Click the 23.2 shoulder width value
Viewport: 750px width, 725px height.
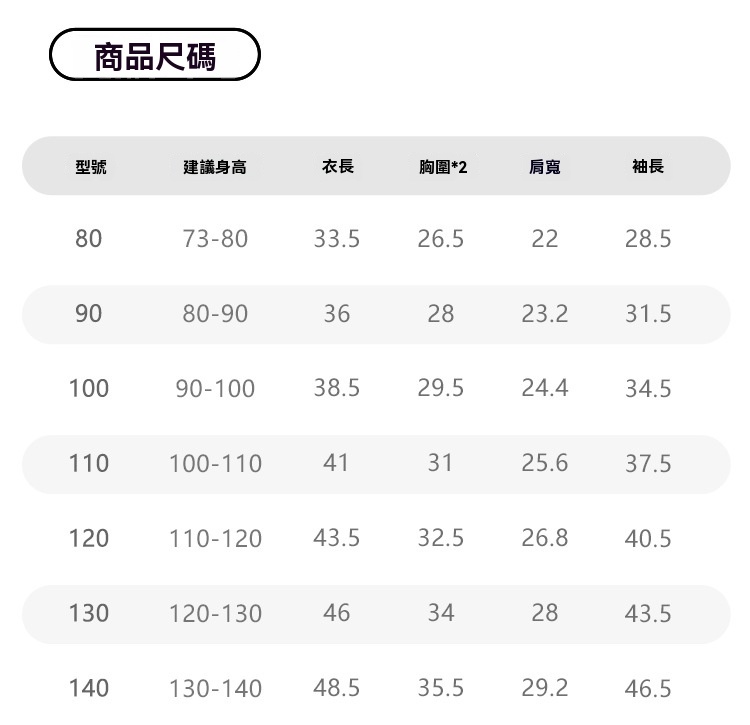tap(544, 314)
